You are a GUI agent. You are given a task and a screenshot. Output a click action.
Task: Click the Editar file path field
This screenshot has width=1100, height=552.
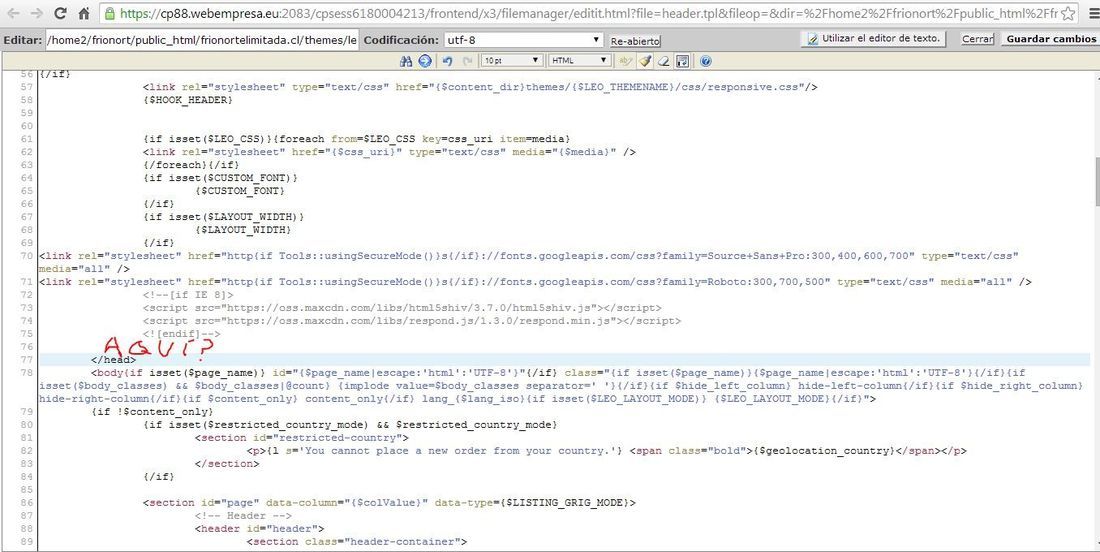pos(202,40)
